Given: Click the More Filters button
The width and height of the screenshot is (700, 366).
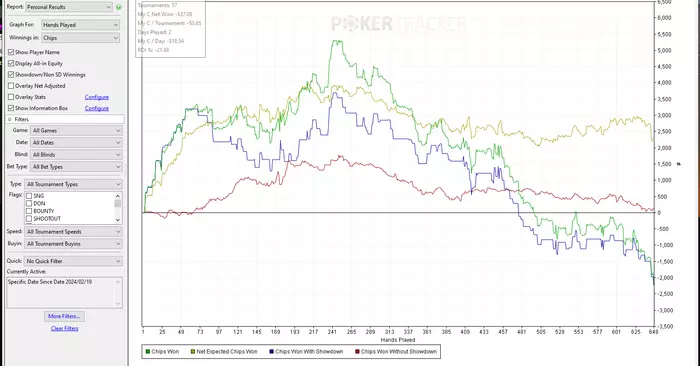Looking at the screenshot, I should 64,316.
